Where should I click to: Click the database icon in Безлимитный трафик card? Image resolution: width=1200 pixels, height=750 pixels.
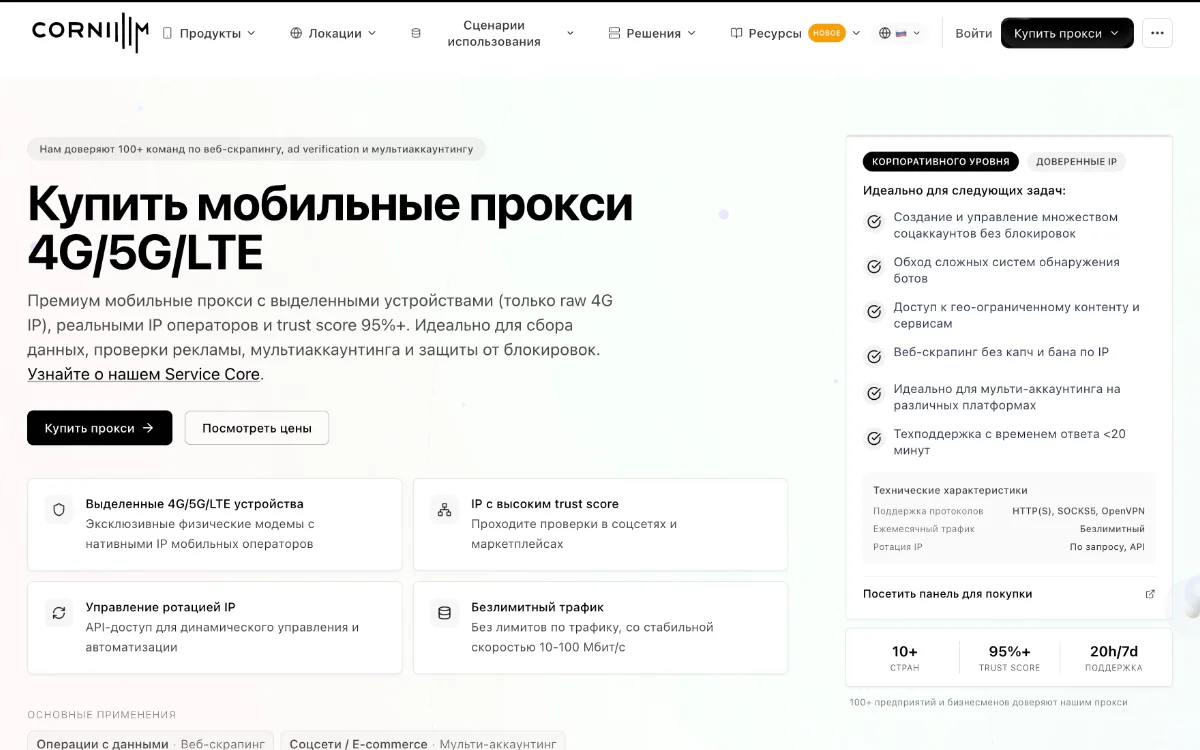(x=445, y=613)
